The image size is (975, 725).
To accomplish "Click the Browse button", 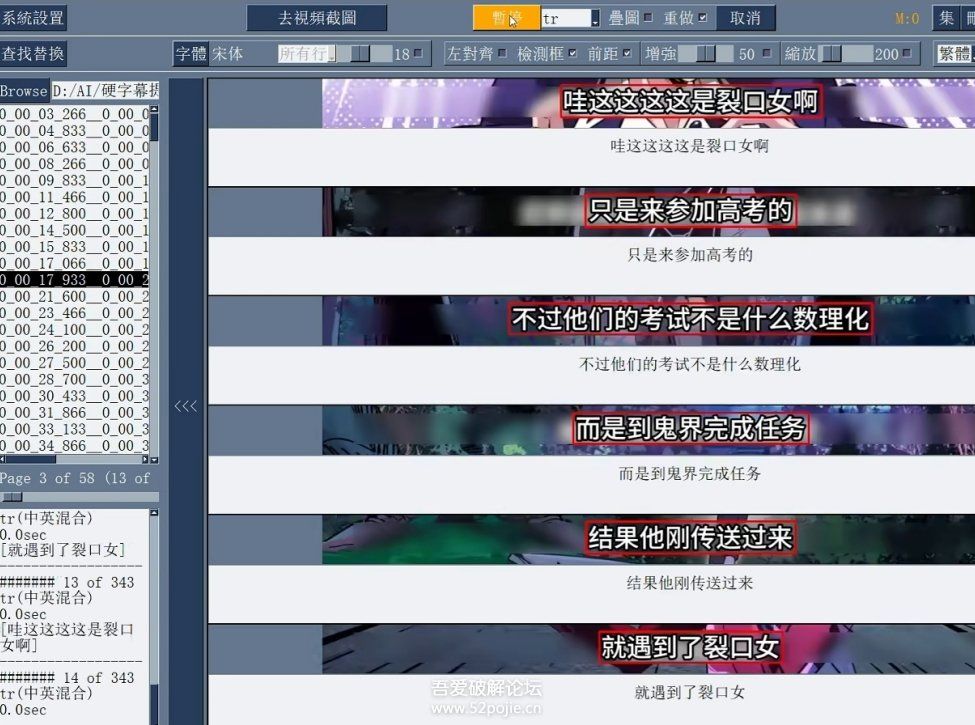I will (x=24, y=91).
